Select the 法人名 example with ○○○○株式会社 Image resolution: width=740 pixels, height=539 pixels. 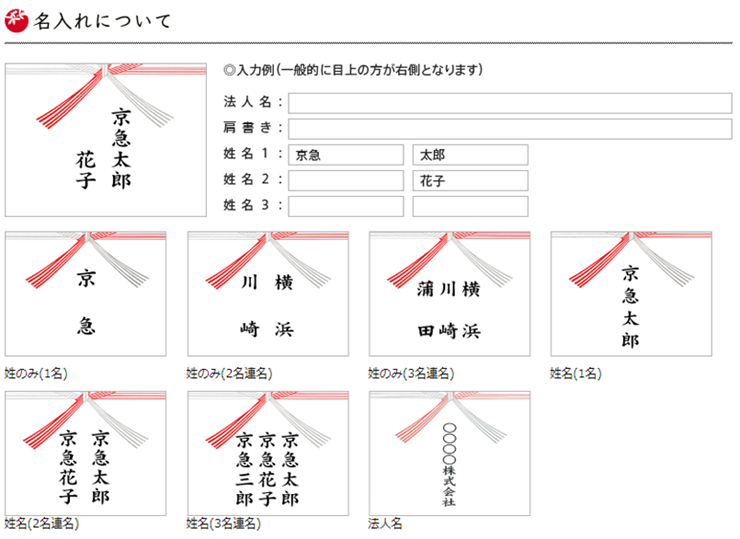(x=449, y=453)
